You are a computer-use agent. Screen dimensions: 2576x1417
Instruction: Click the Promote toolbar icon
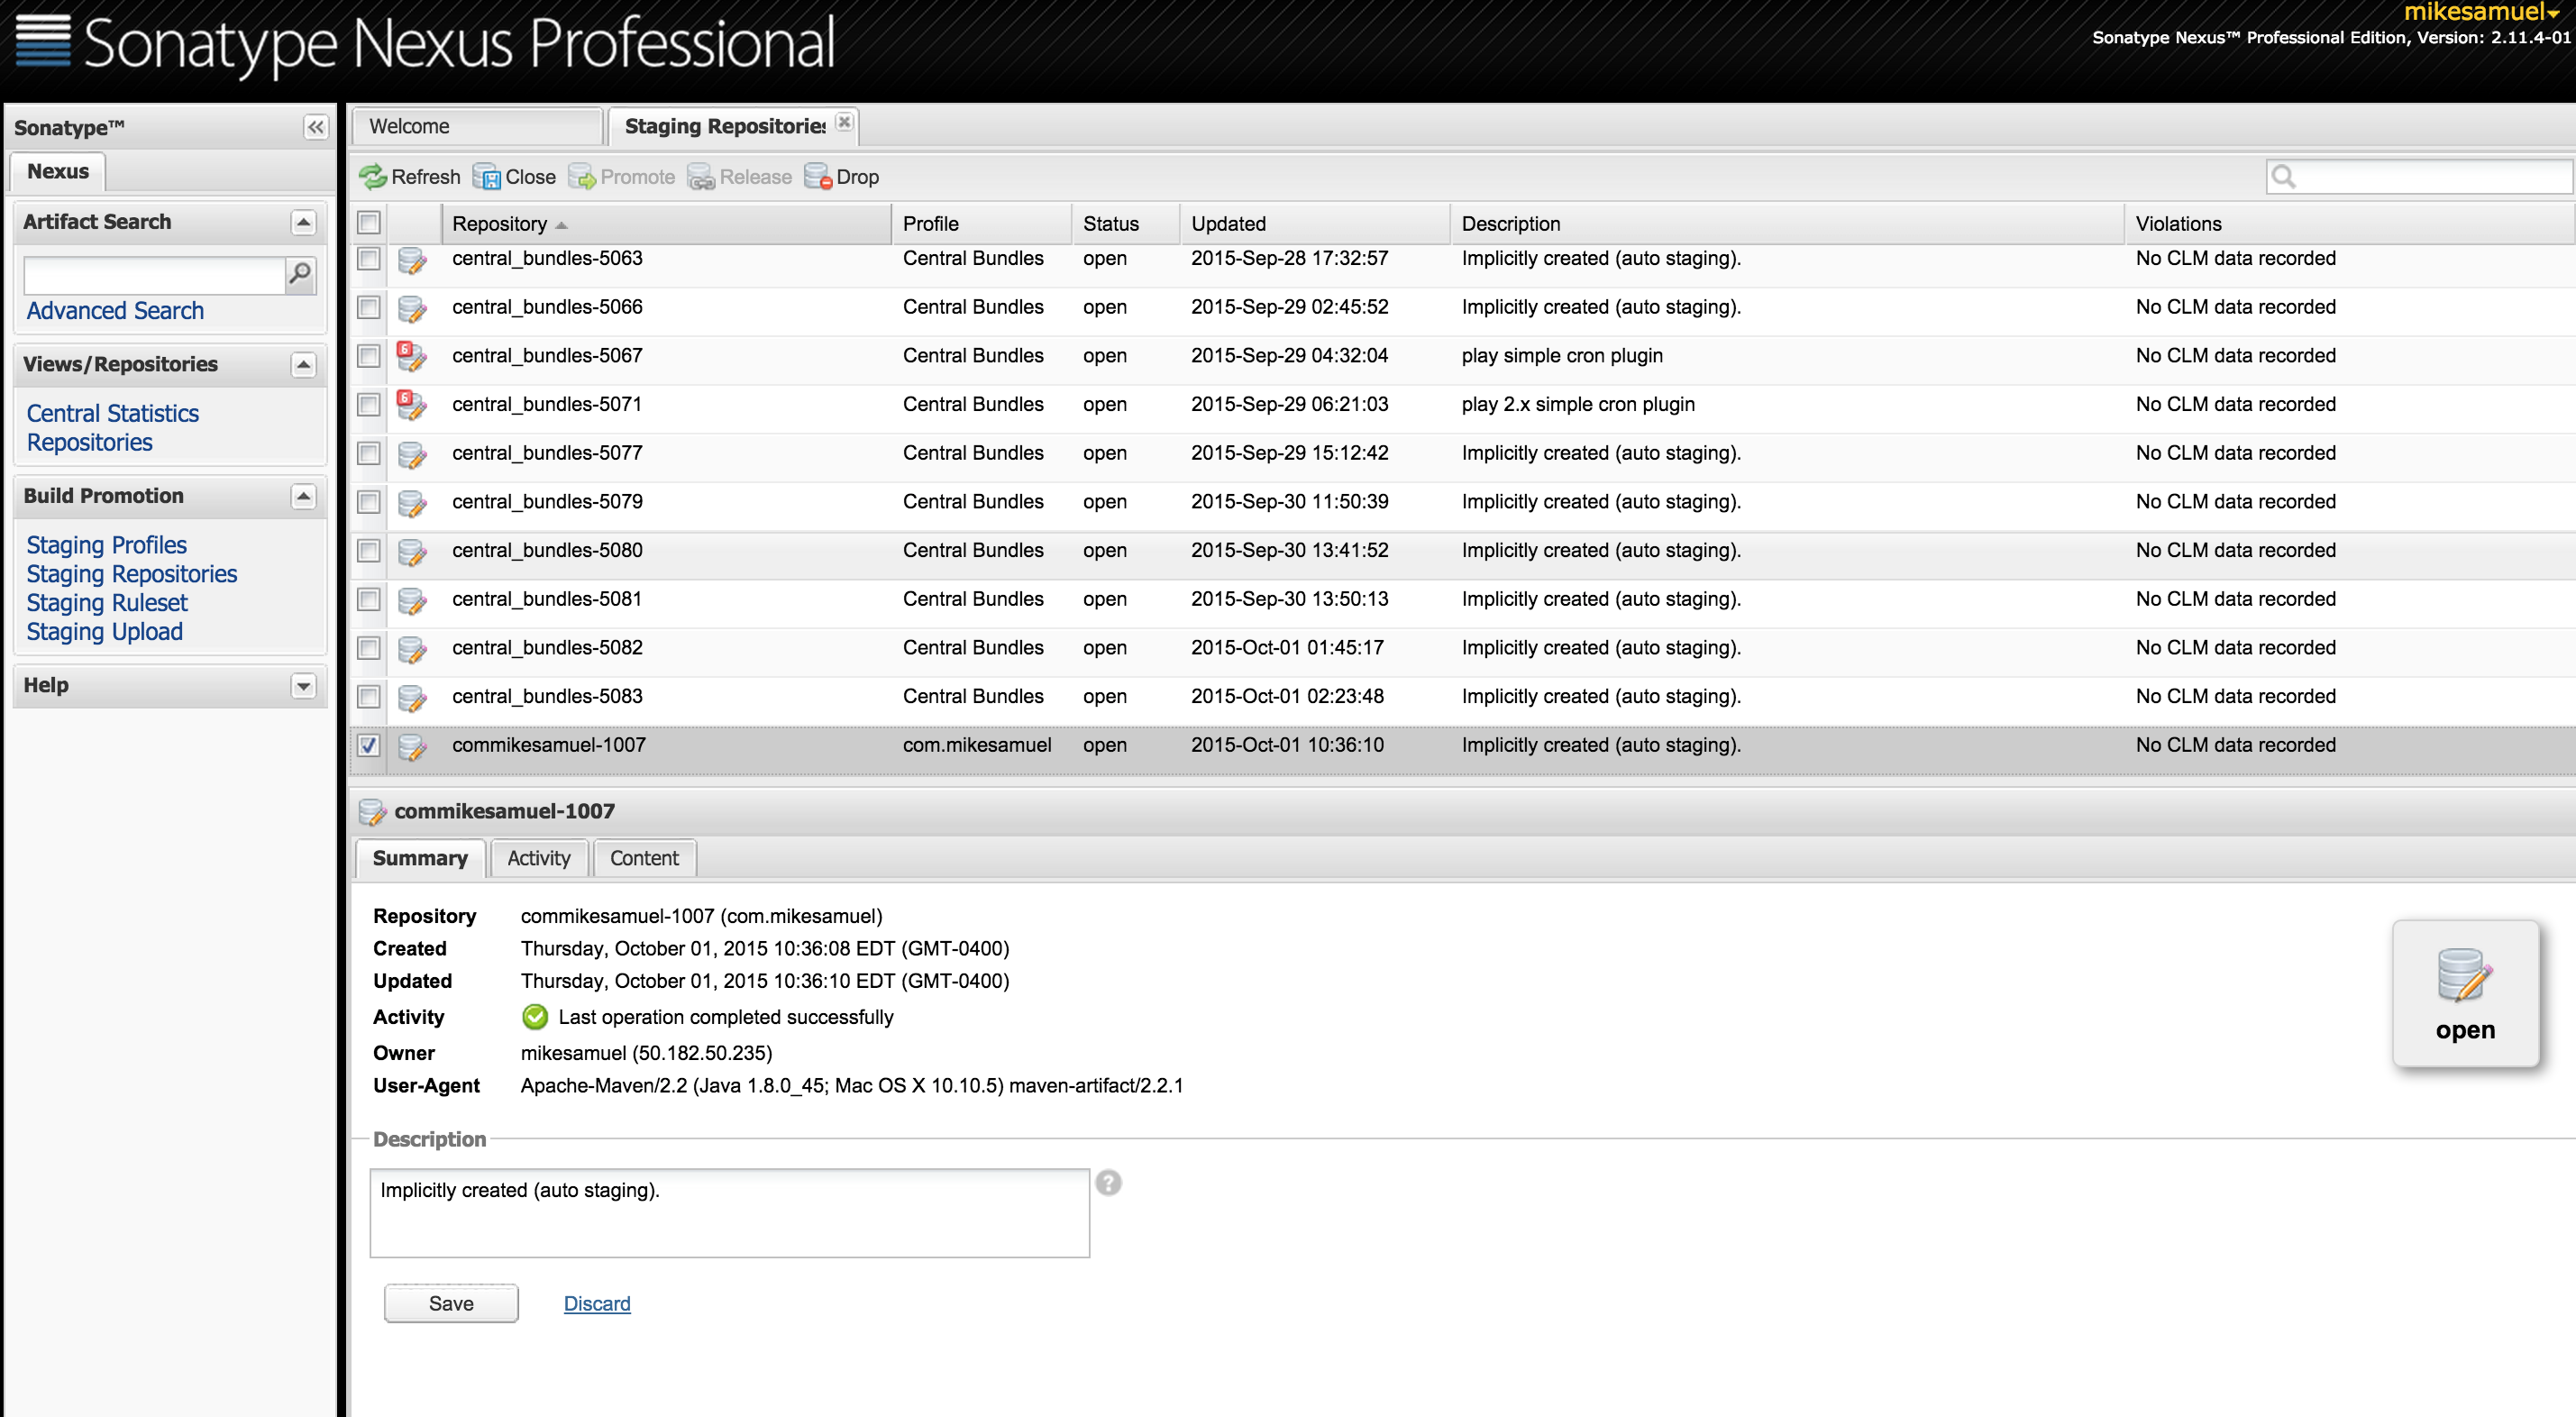[582, 177]
